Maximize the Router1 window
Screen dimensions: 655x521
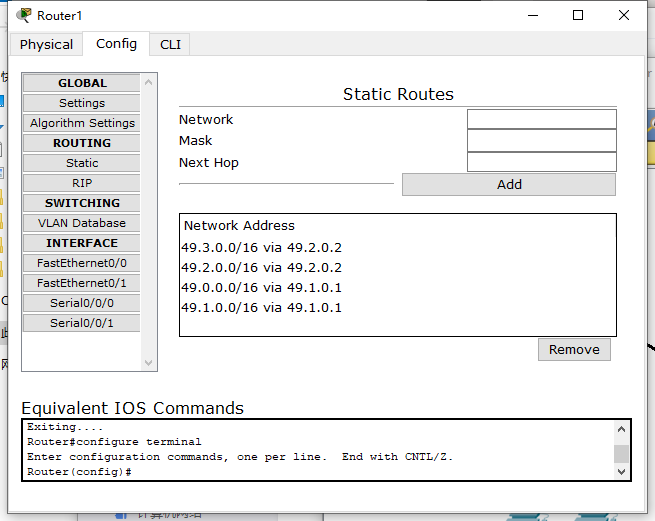coord(578,15)
